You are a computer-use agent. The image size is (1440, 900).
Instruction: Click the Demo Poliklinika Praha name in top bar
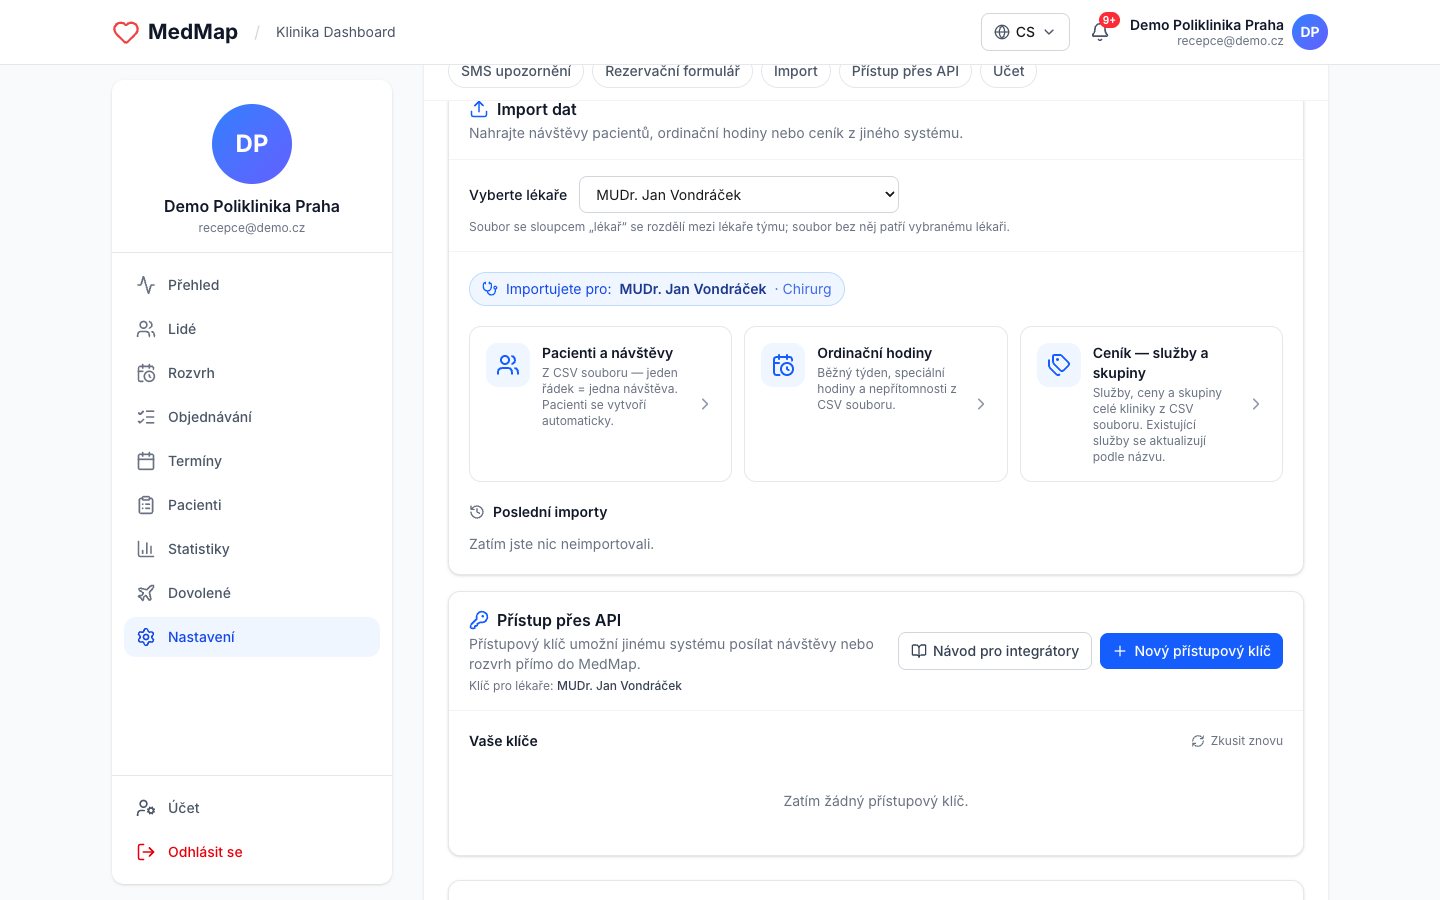[x=1207, y=25]
